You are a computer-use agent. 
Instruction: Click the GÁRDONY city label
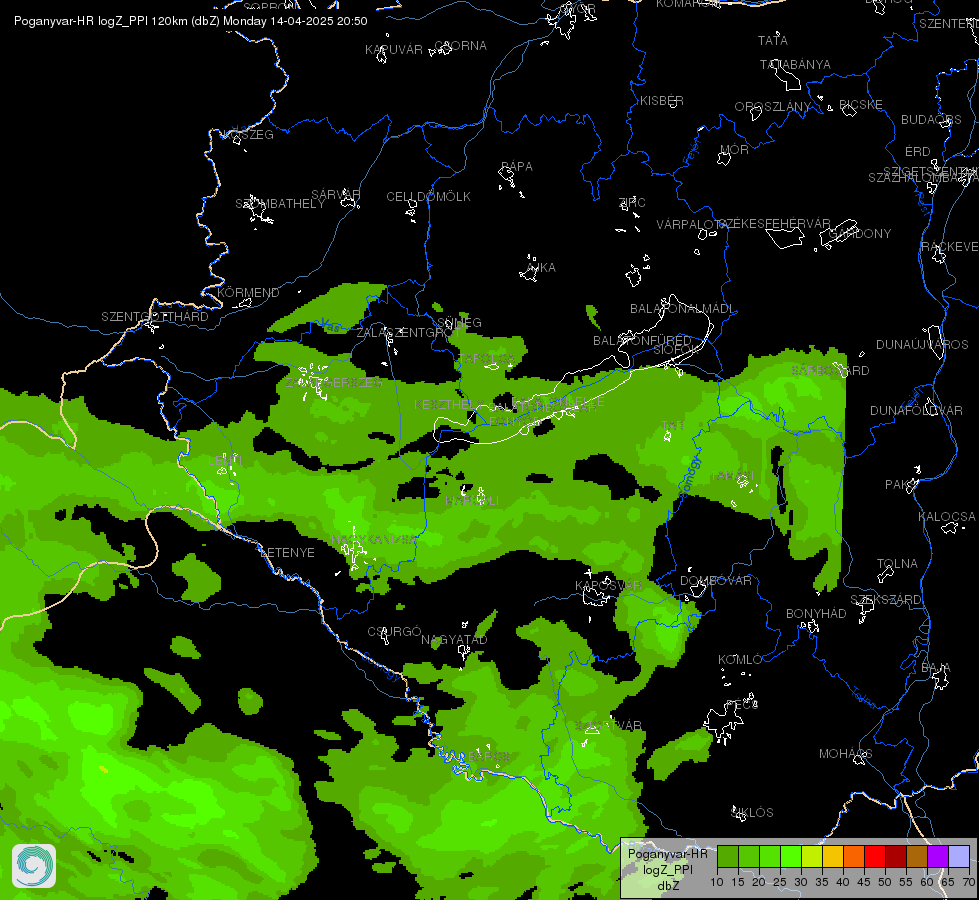coord(860,234)
